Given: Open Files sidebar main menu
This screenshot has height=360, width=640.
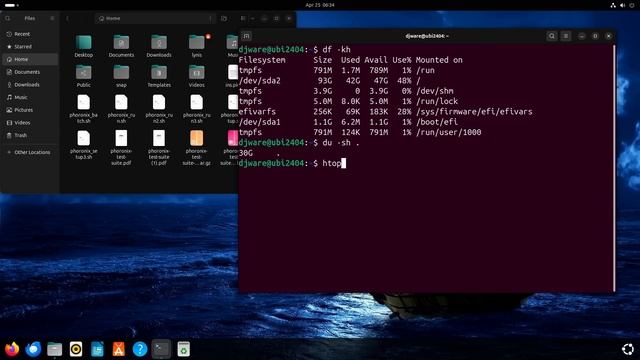Looking at the screenshot, I should point(52,18).
